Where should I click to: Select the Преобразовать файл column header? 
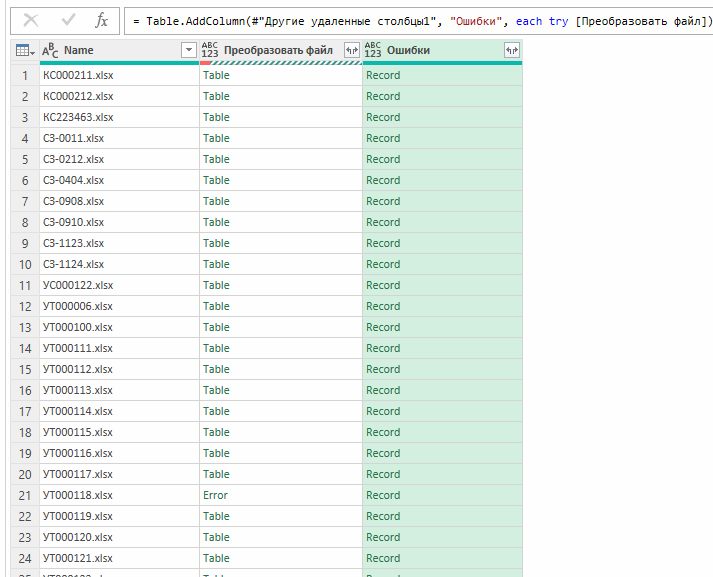(281, 50)
